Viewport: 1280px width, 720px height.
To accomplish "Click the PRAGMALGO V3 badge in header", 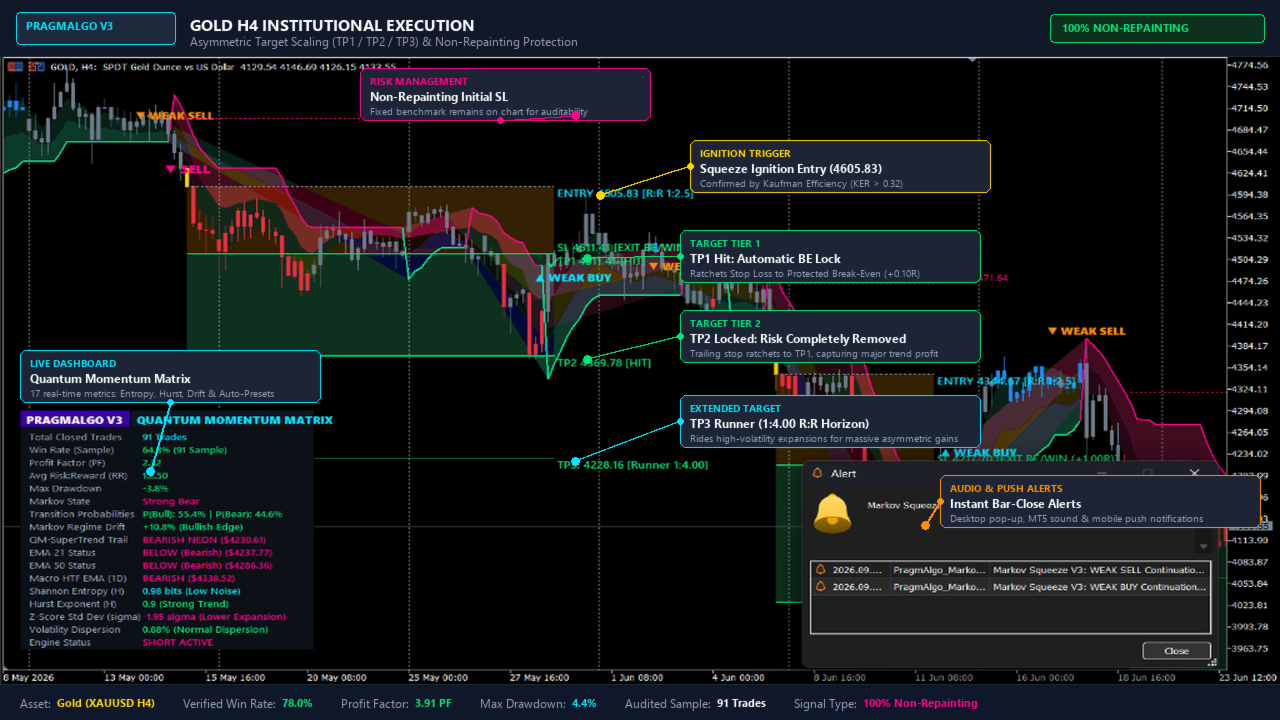I will pos(96,28).
